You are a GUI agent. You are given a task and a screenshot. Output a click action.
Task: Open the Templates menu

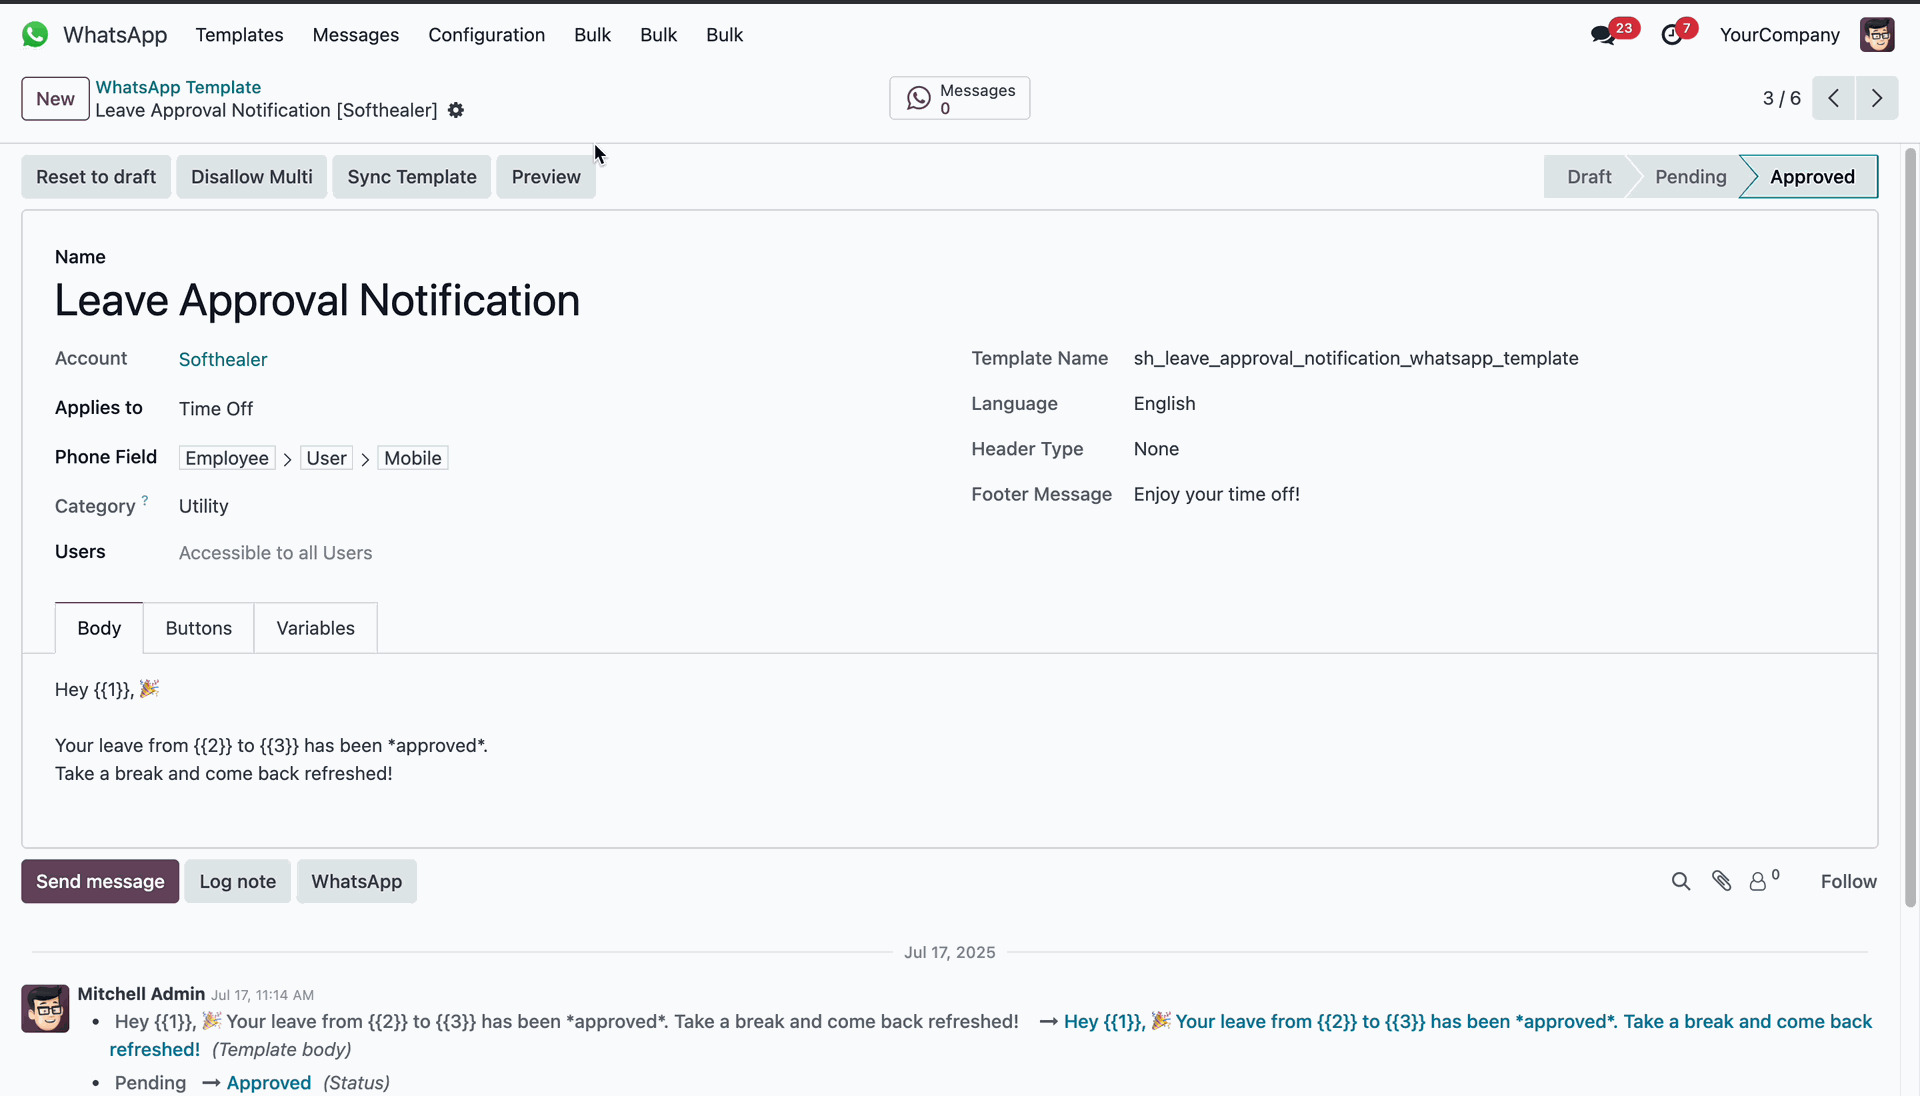(x=239, y=35)
